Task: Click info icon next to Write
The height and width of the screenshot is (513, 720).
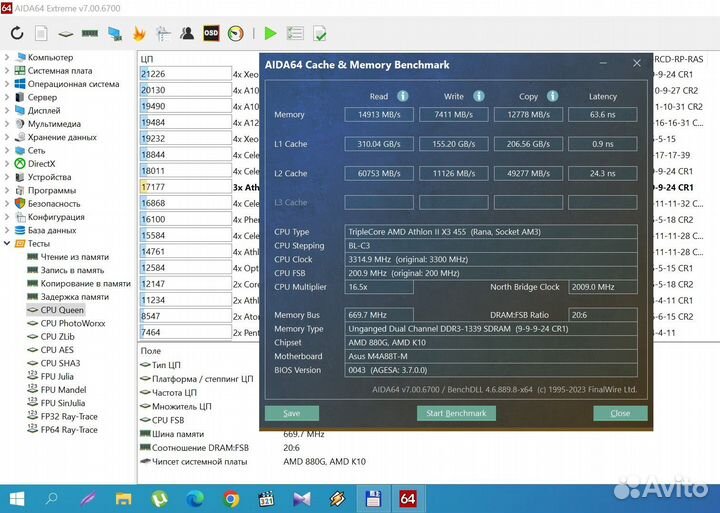Action: [x=479, y=96]
